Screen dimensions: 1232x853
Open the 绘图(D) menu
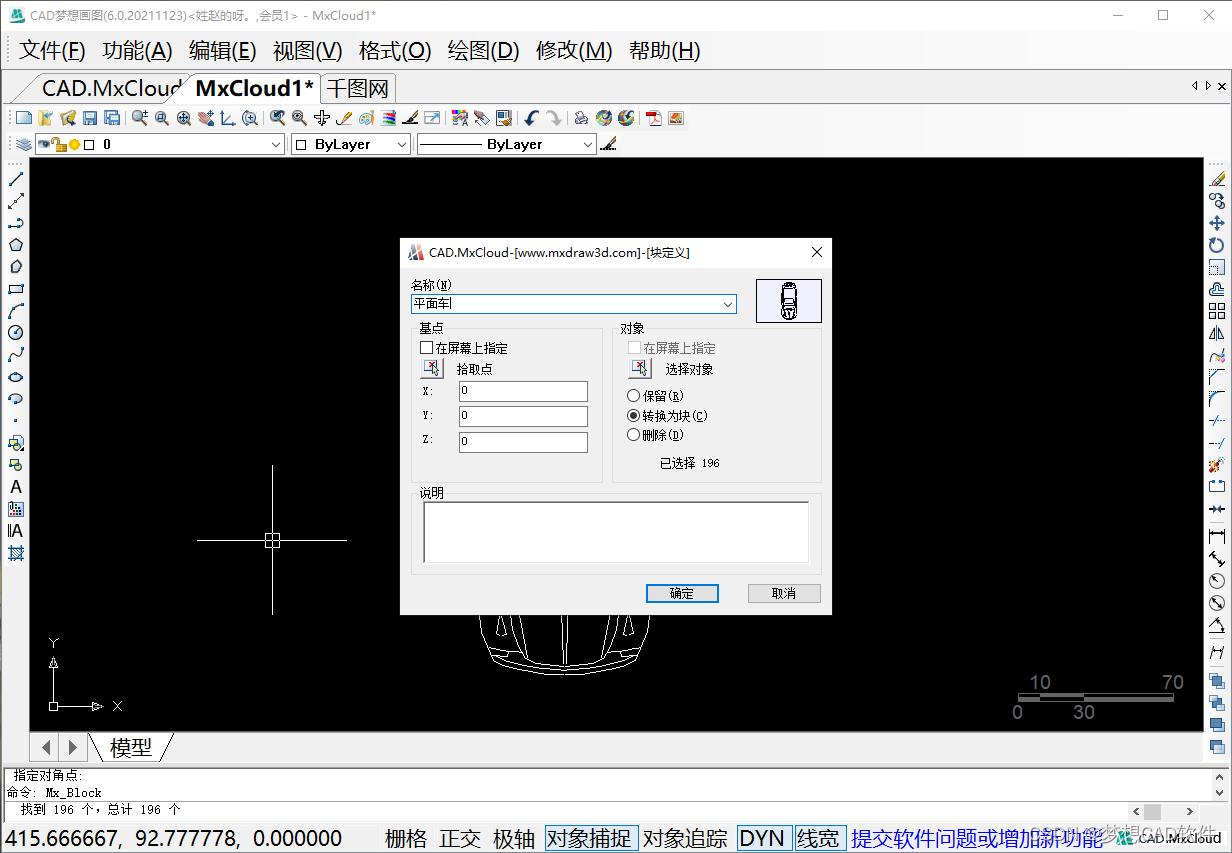click(x=484, y=51)
